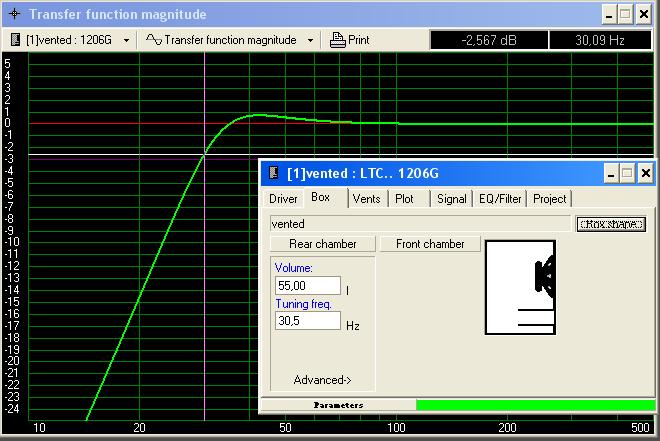Open the EQ/Filter tab
The height and width of the screenshot is (441, 660).
tap(500, 199)
